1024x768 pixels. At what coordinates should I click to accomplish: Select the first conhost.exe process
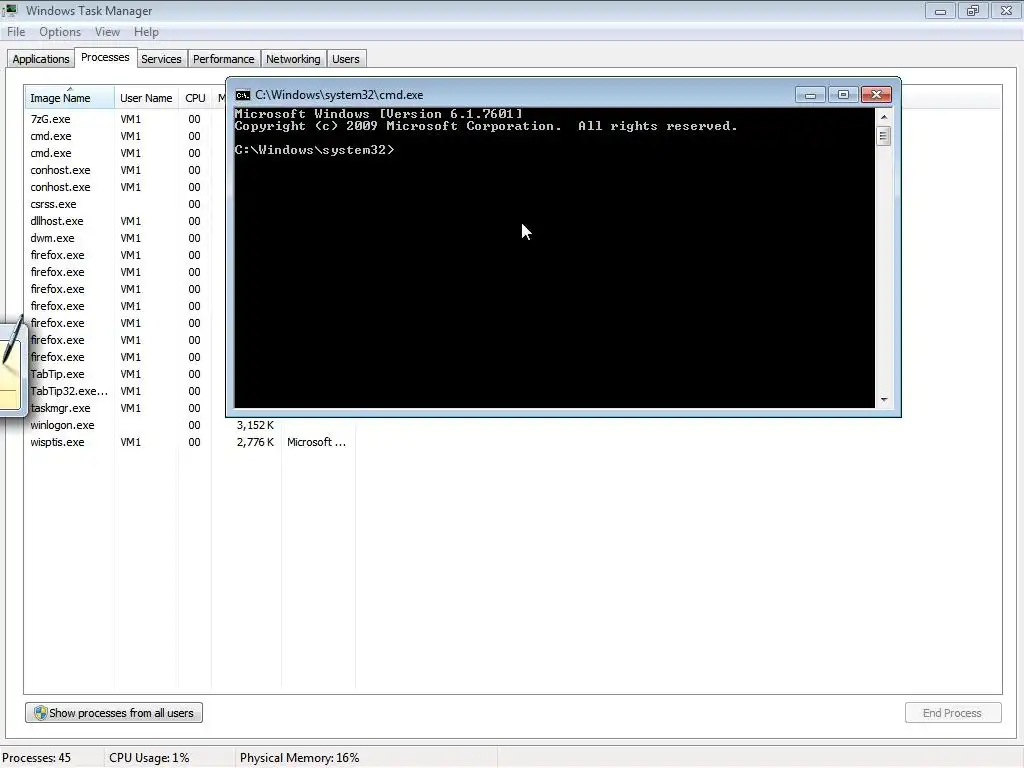[x=60, y=170]
